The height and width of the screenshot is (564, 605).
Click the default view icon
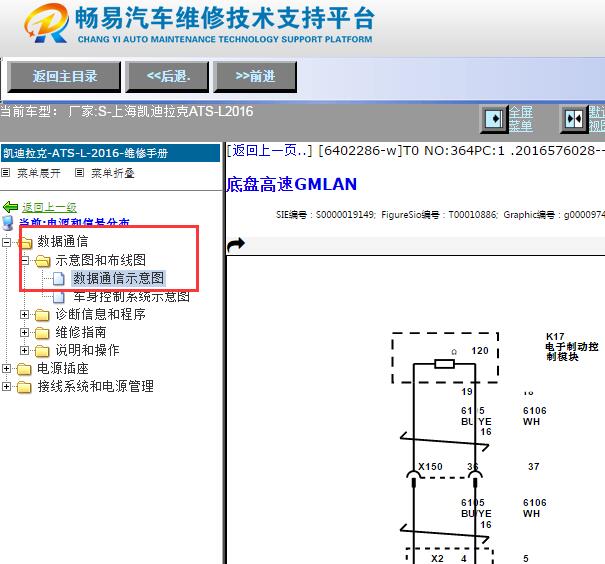(x=574, y=119)
